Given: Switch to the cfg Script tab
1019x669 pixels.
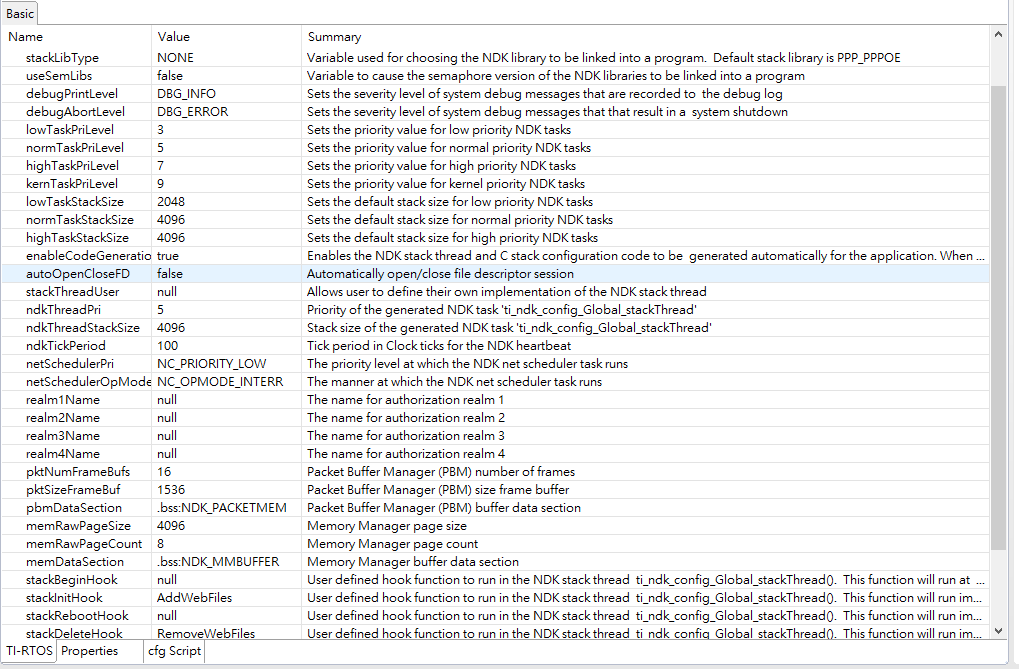Looking at the screenshot, I should pos(174,651).
